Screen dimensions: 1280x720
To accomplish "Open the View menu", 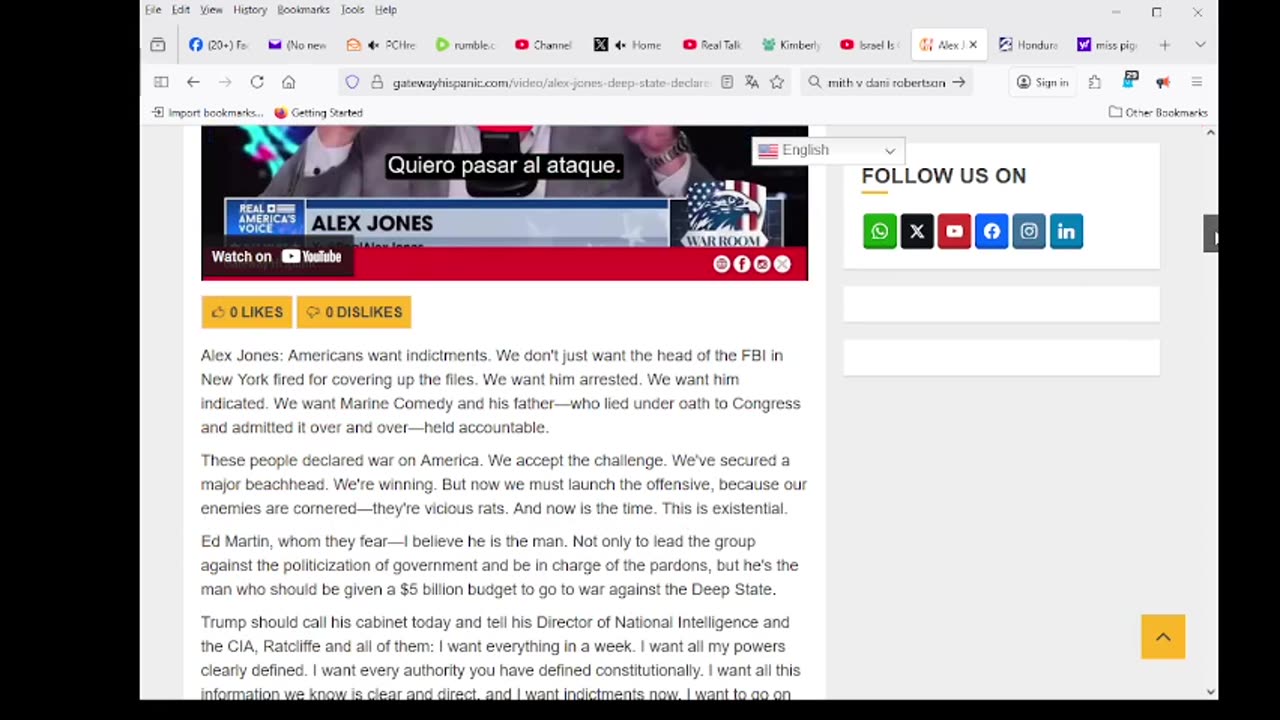I will coord(211,10).
